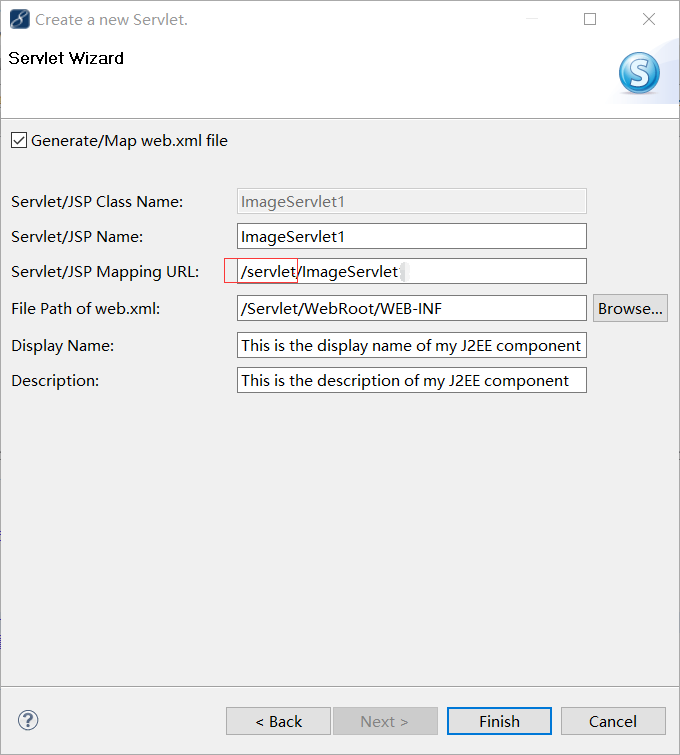
Task: Click the Next button
Action: coord(385,721)
